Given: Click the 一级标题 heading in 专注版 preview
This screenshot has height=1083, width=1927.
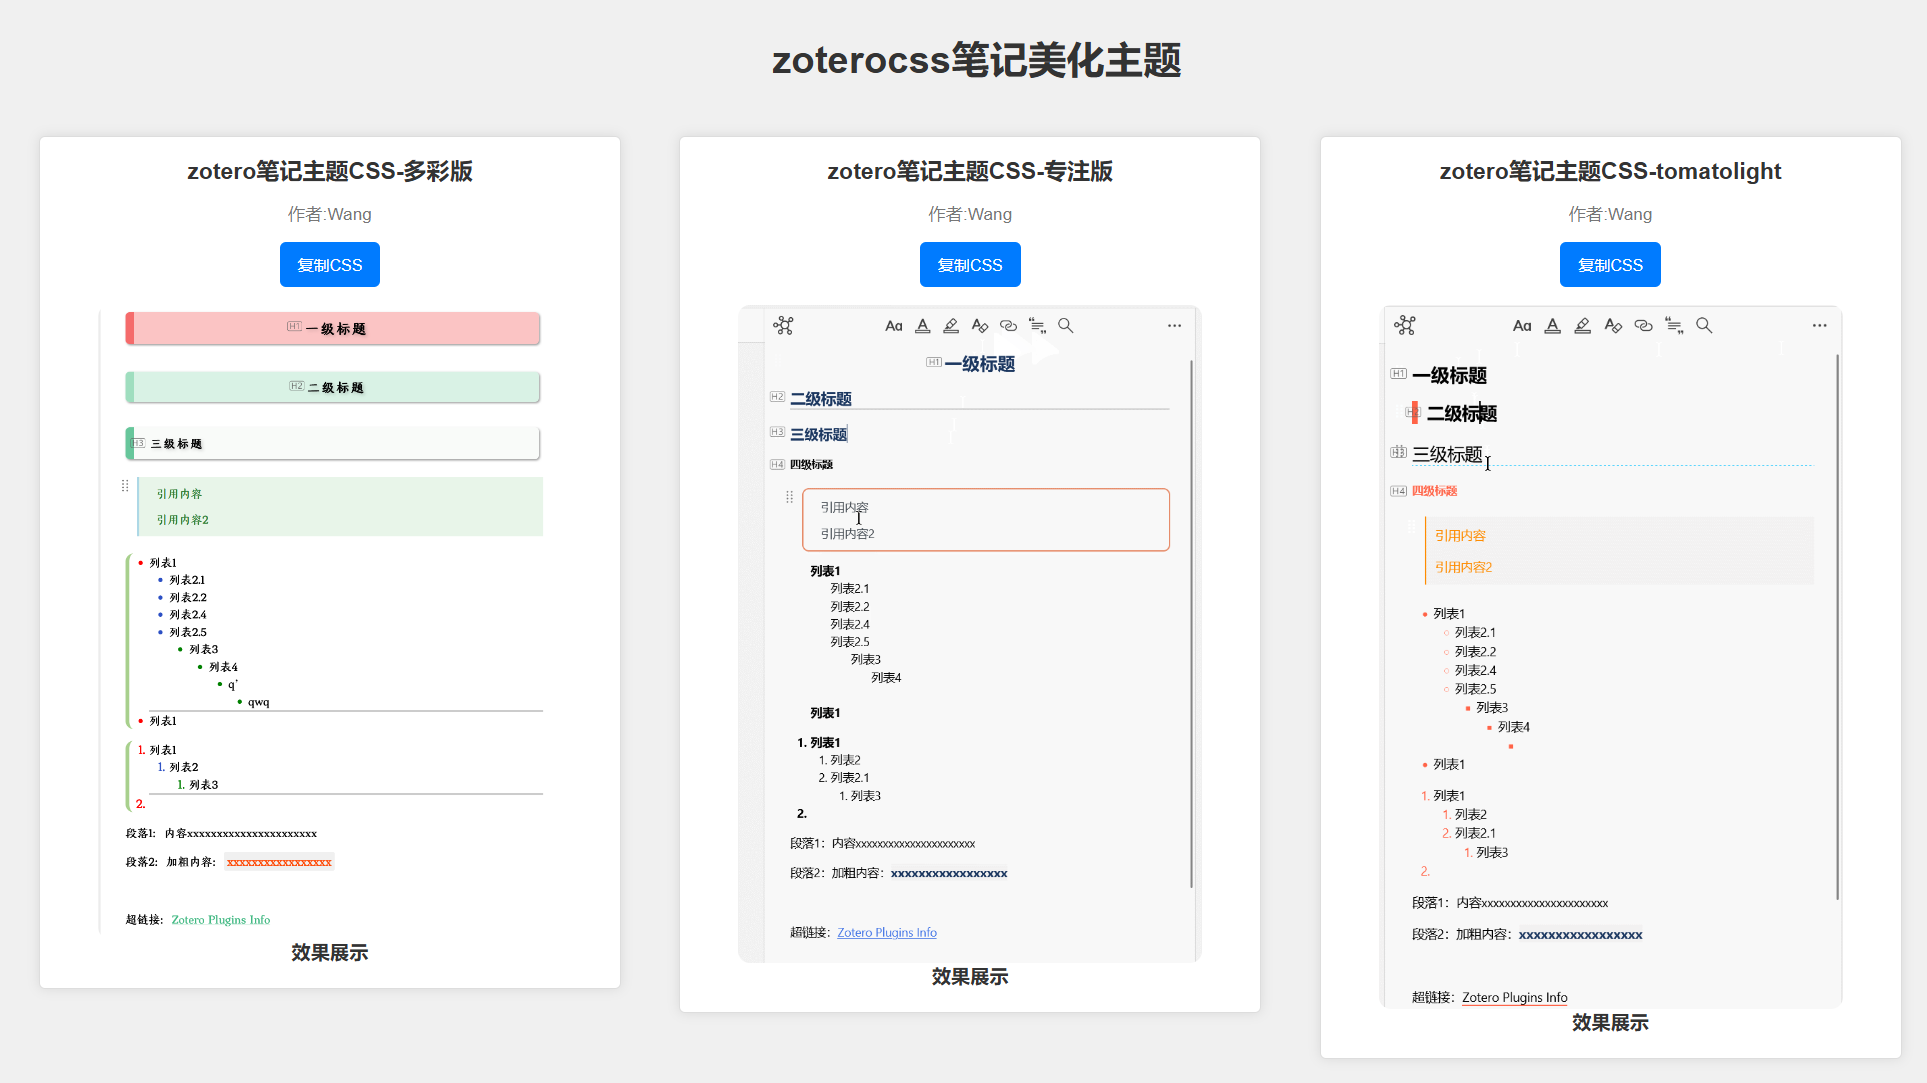Looking at the screenshot, I should [980, 364].
